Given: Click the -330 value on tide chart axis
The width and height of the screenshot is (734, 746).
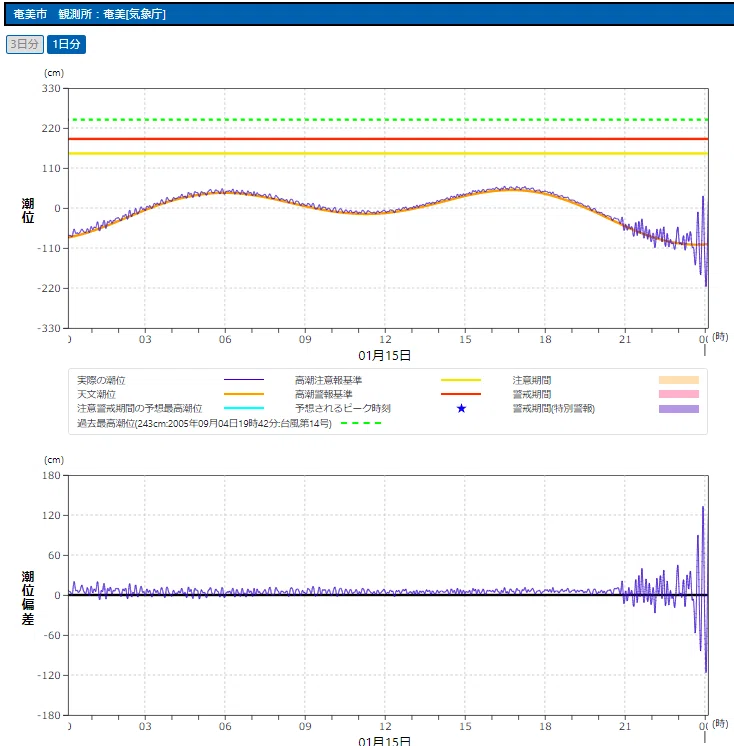Looking at the screenshot, I should point(49,328).
